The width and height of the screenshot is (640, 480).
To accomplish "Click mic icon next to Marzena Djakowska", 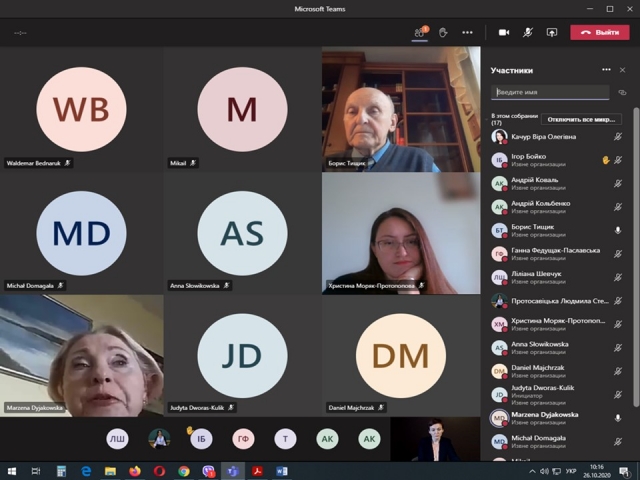I will tap(618, 415).
